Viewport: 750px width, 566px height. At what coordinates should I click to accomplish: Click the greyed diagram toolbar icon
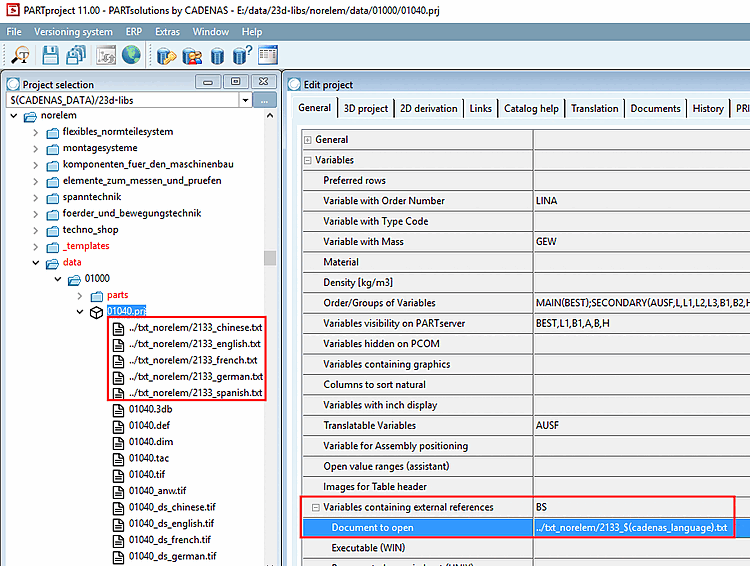(106, 55)
